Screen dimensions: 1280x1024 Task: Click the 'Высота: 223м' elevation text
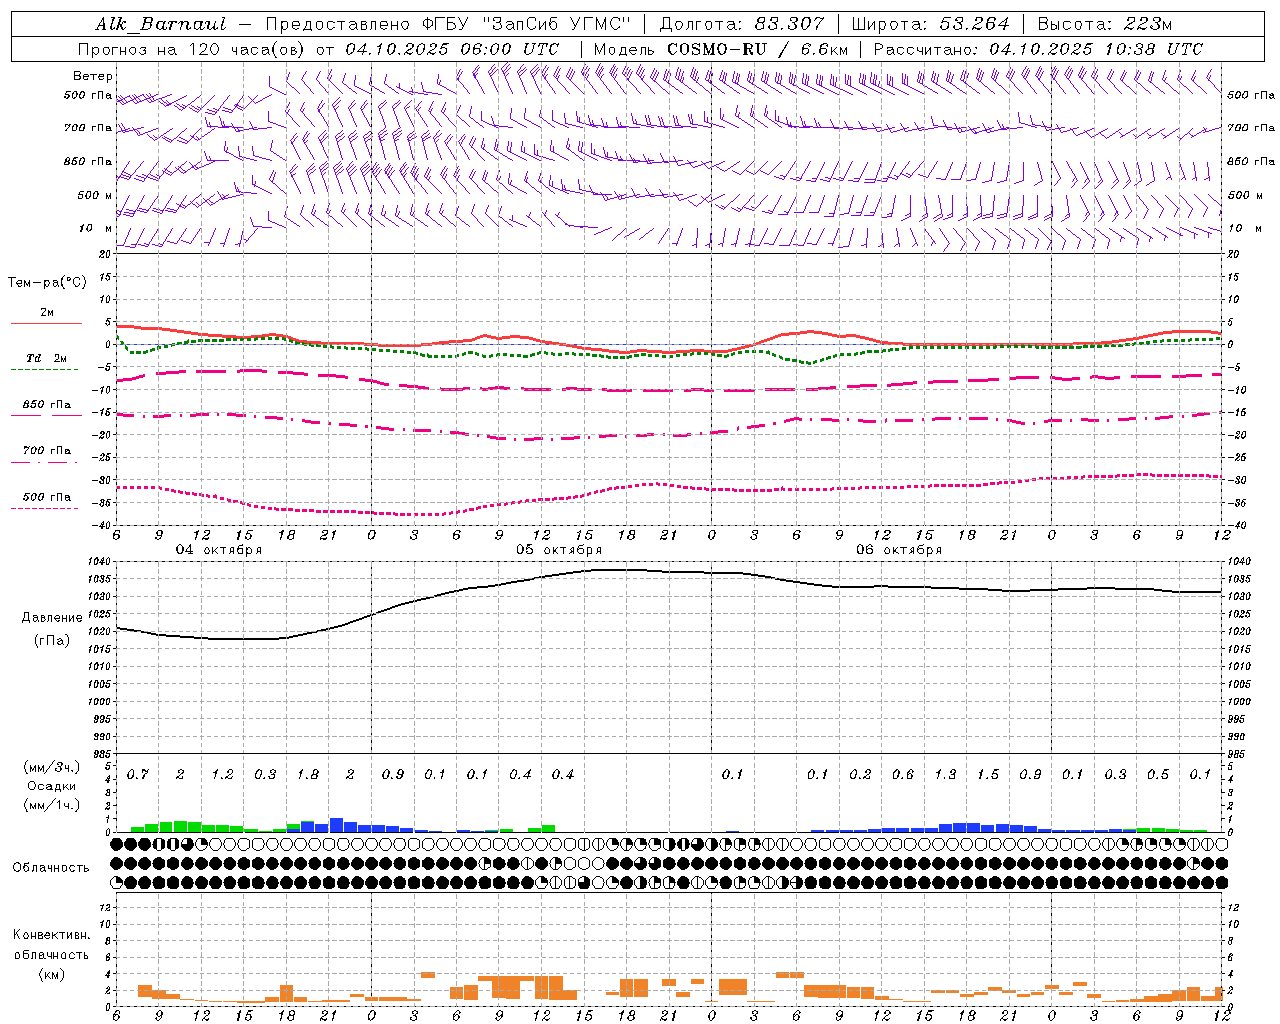coord(1105,24)
